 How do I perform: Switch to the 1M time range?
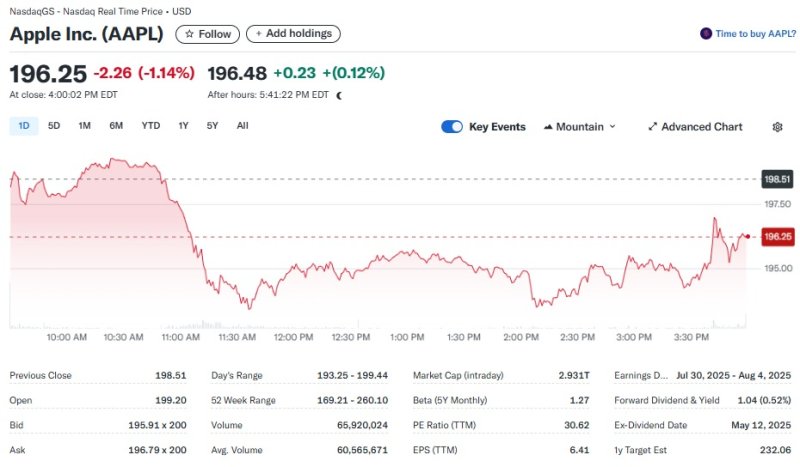85,126
